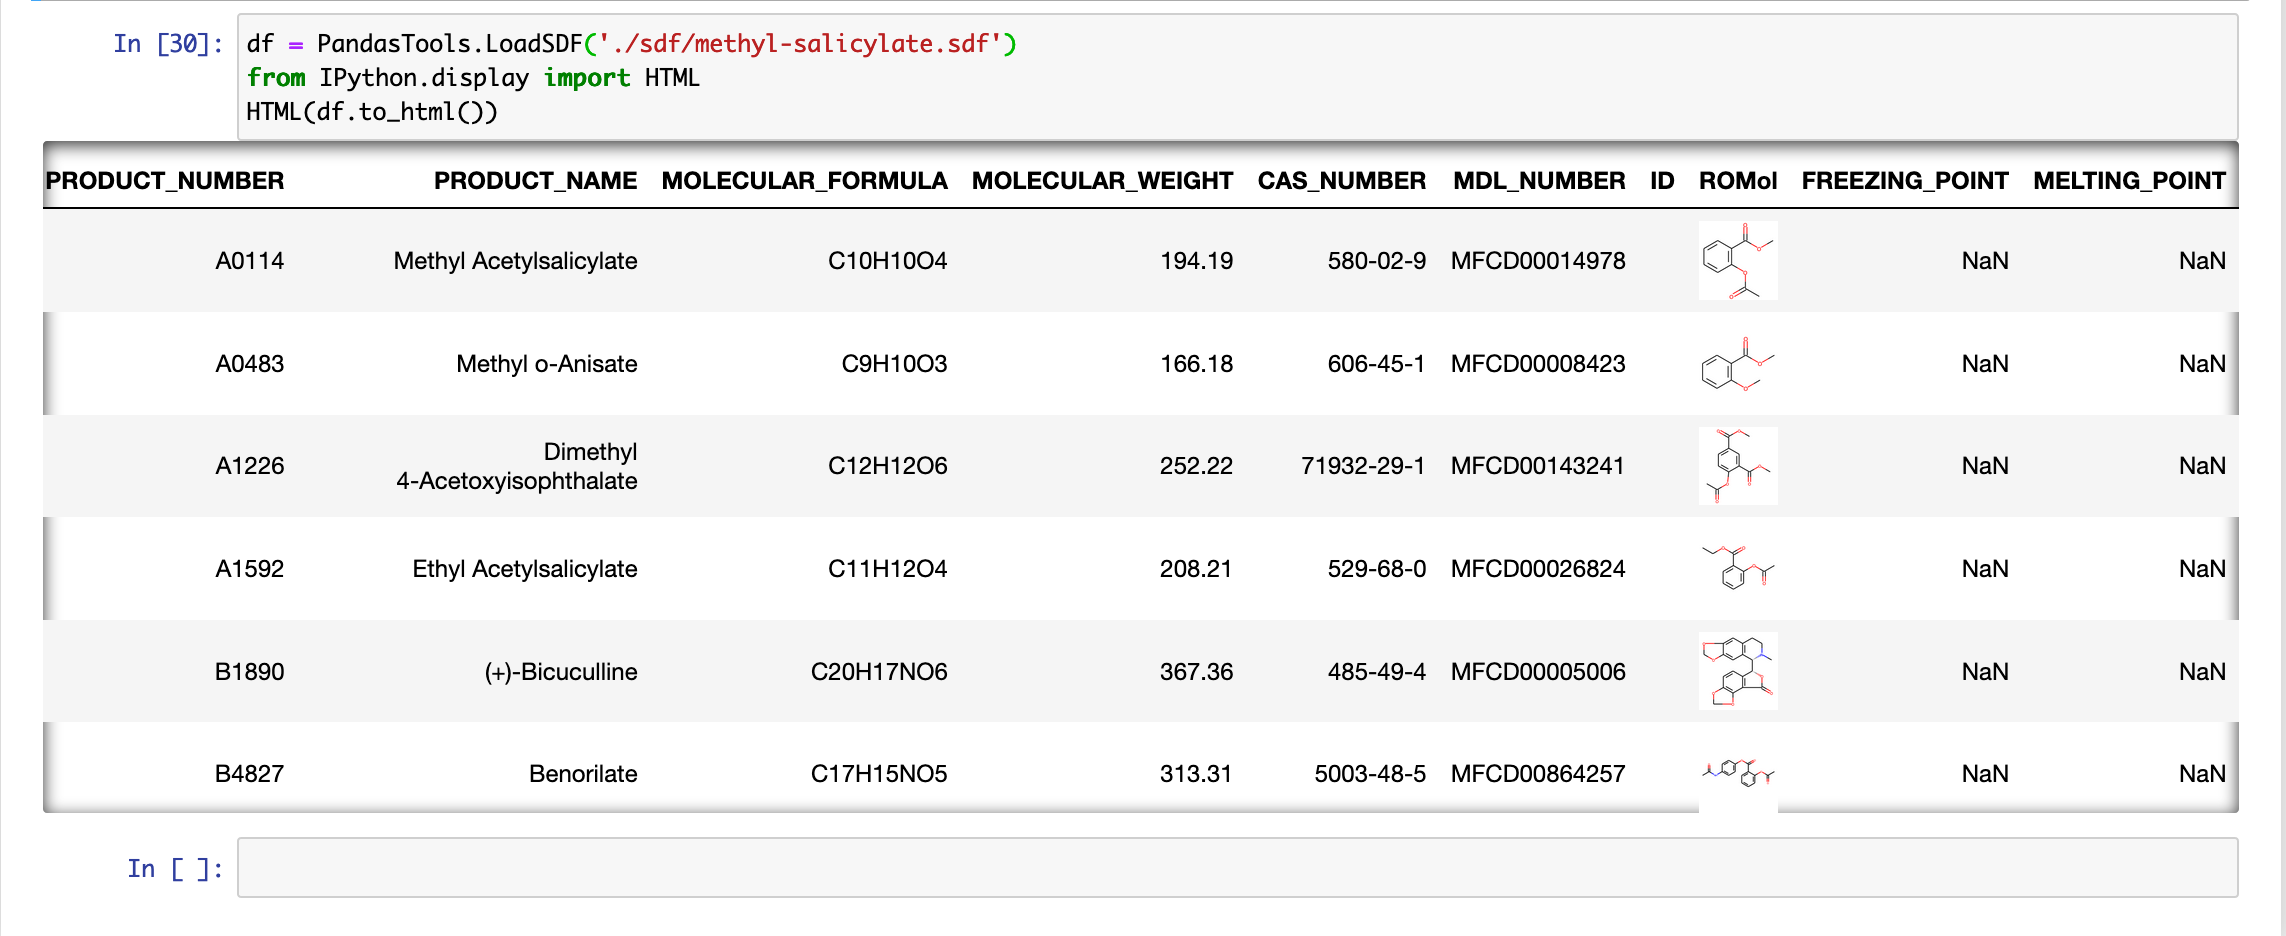Viewport: 2286px width, 936px height.
Task: Click the Benorilate molecule structure image
Action: 1738,773
